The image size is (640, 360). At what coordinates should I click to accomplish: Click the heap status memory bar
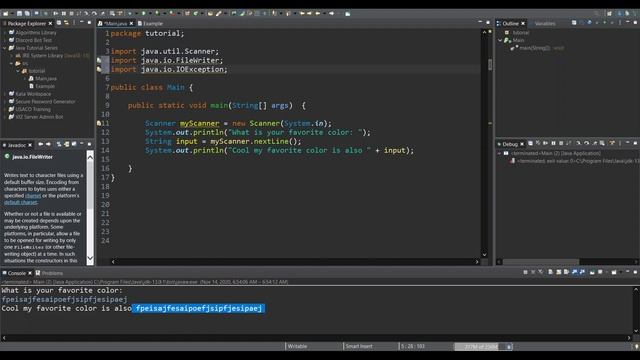pyautogui.click(x=480, y=347)
